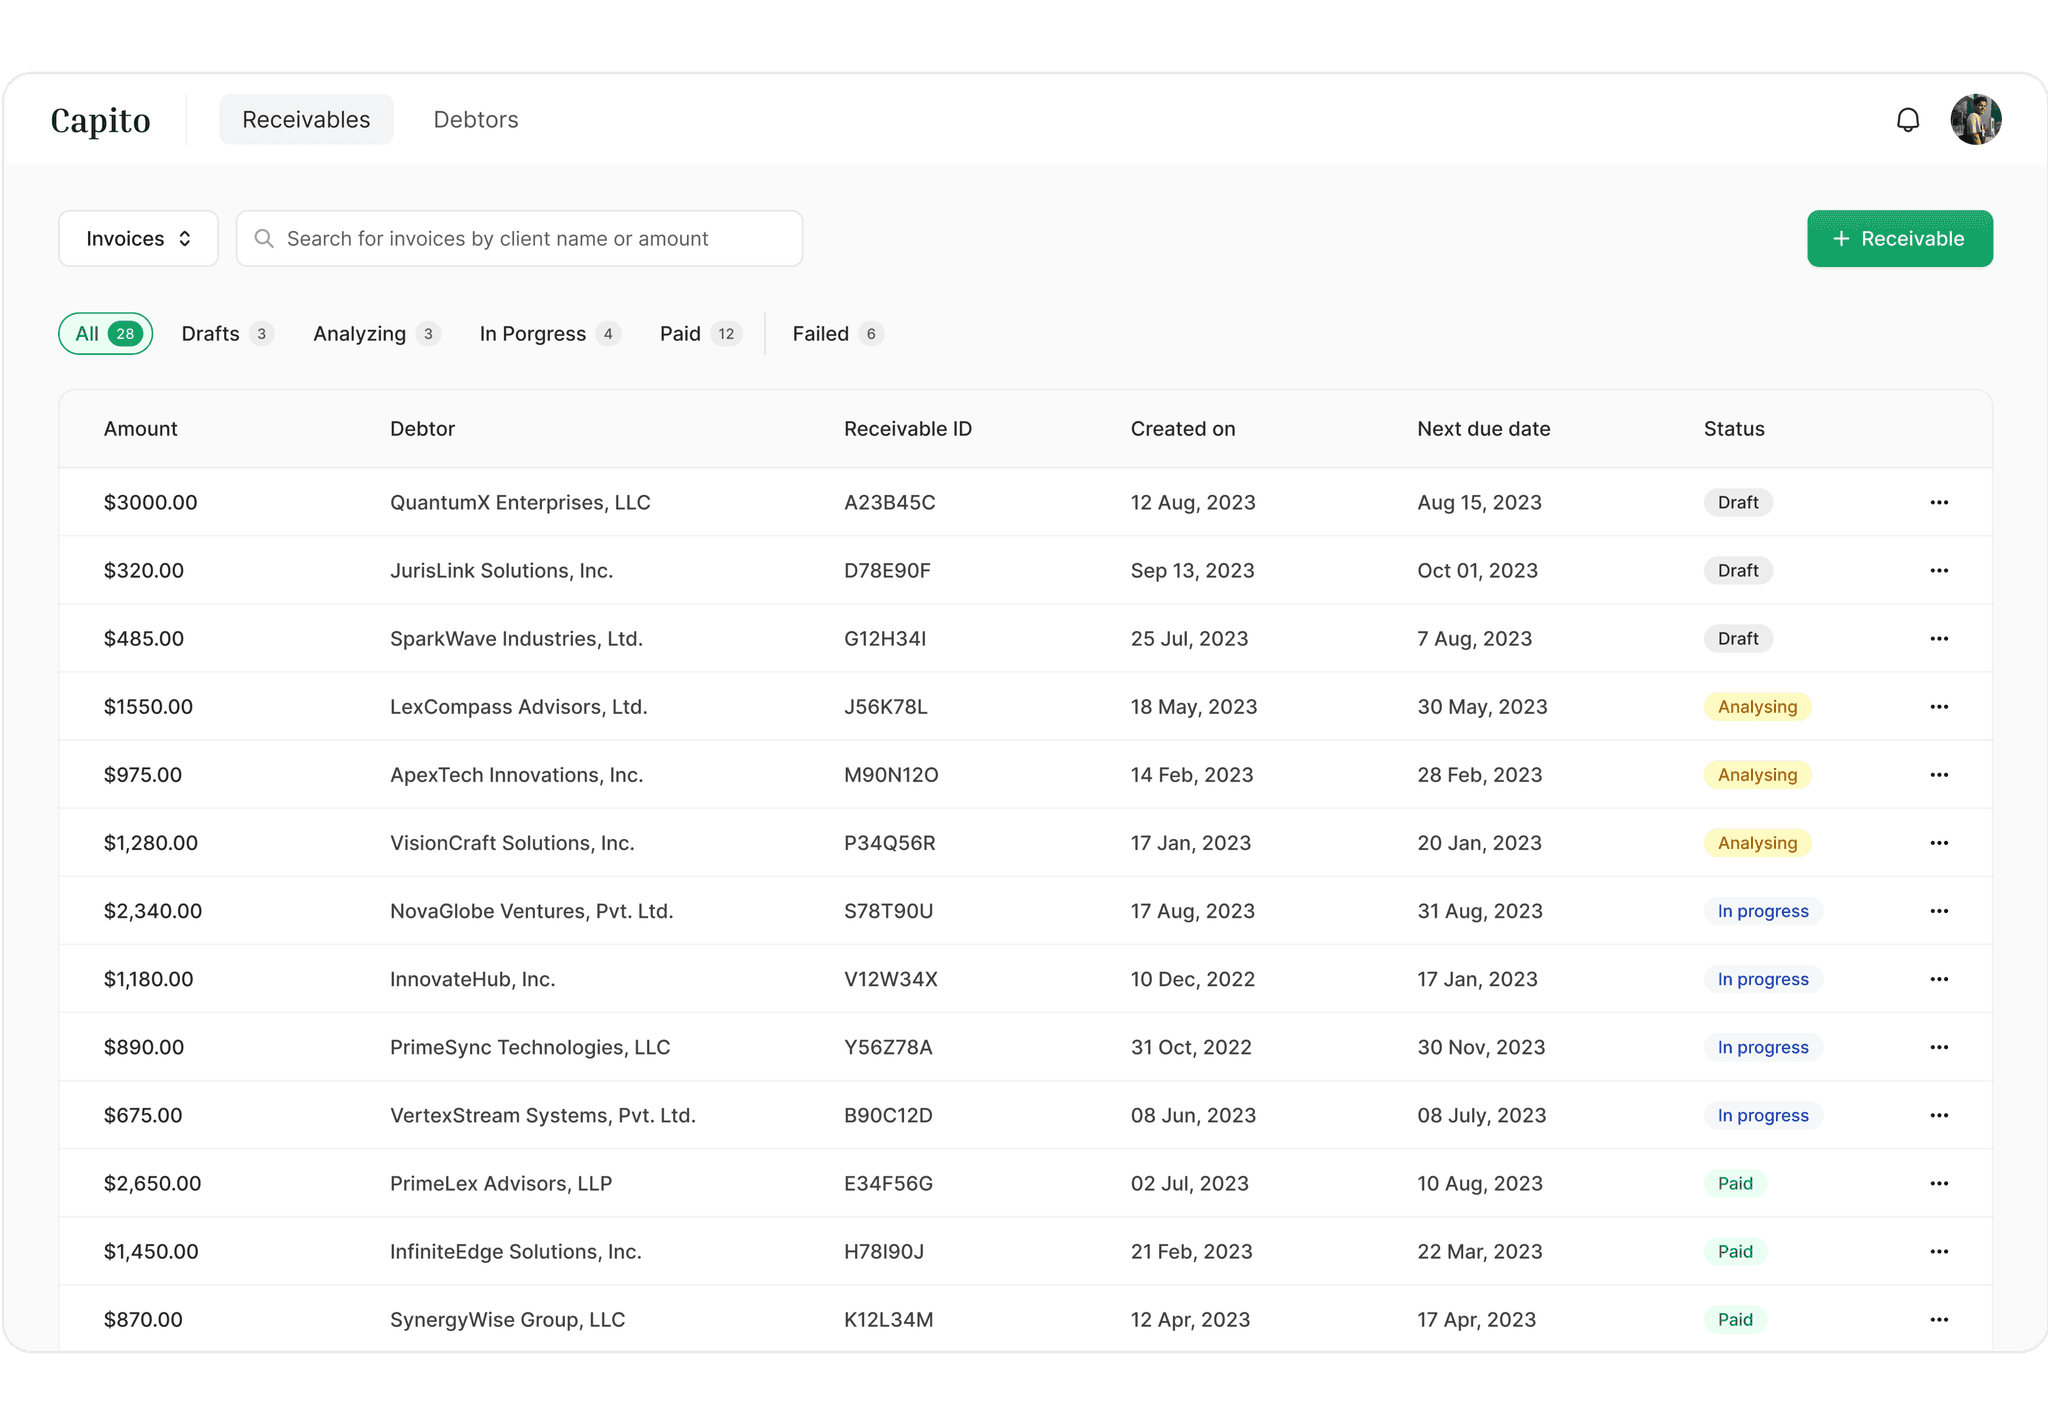2048x1425 pixels.
Task: Click the user profile avatar
Action: coord(1975,120)
